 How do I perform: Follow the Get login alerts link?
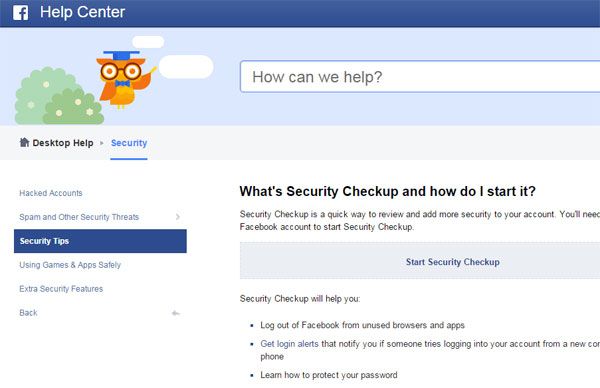[289, 344]
